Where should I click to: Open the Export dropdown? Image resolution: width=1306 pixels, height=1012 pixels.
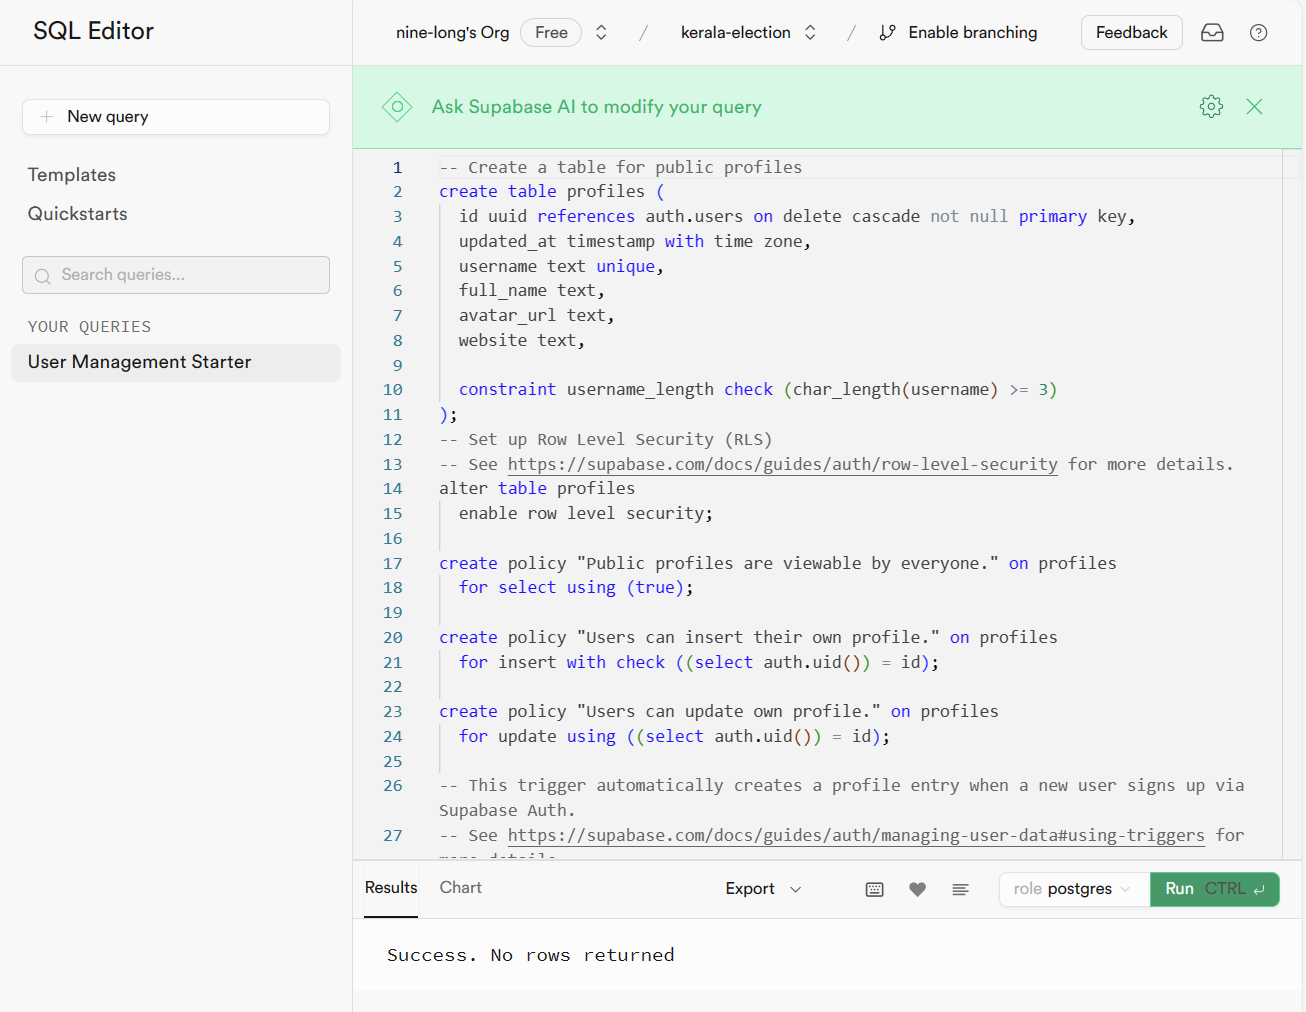(x=764, y=889)
